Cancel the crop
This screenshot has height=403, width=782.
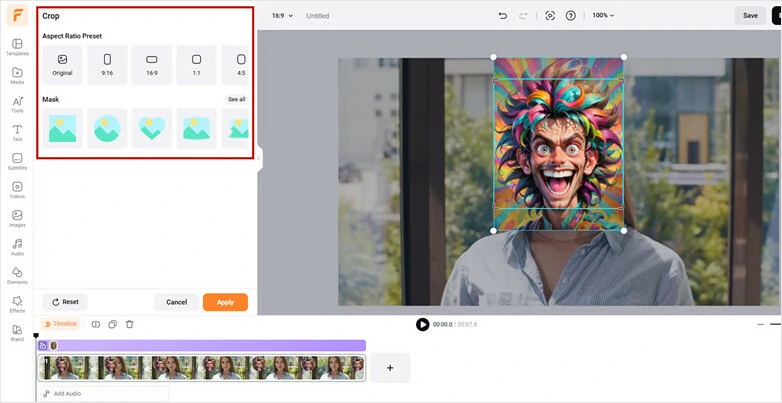(177, 302)
